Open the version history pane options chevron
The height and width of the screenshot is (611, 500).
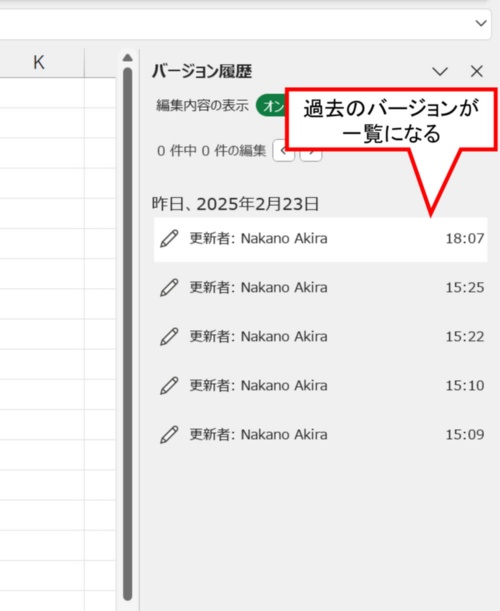click(x=440, y=71)
